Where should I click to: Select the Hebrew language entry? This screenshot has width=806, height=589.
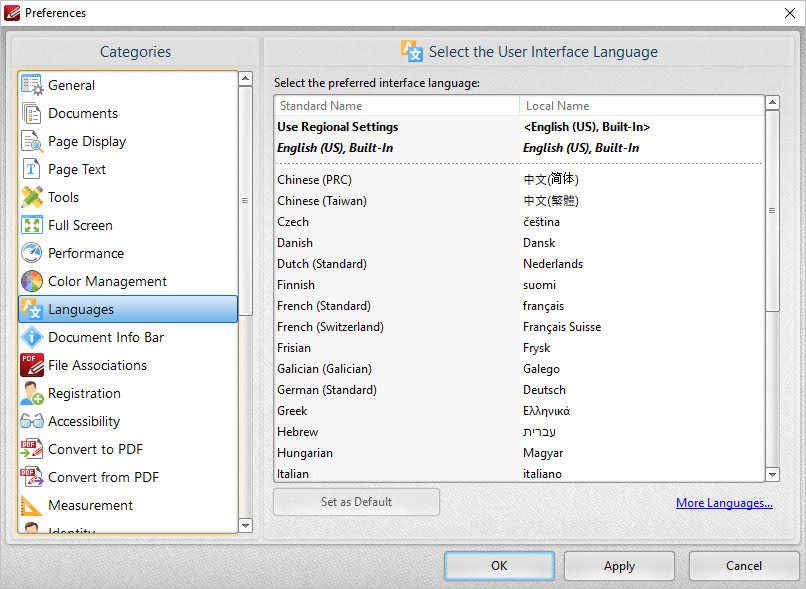click(x=297, y=432)
